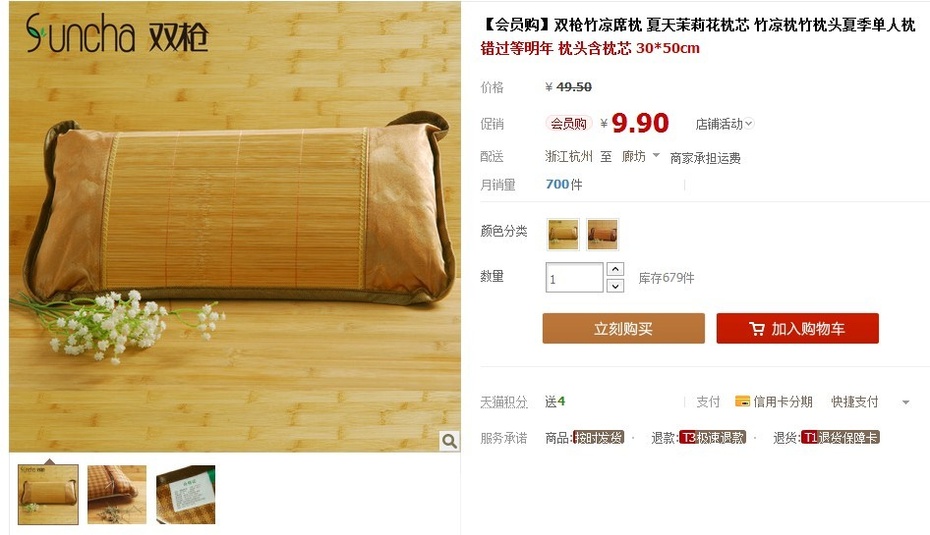The width and height of the screenshot is (930, 535).
Task: Increase quantity with the up arrow
Action: point(615,270)
